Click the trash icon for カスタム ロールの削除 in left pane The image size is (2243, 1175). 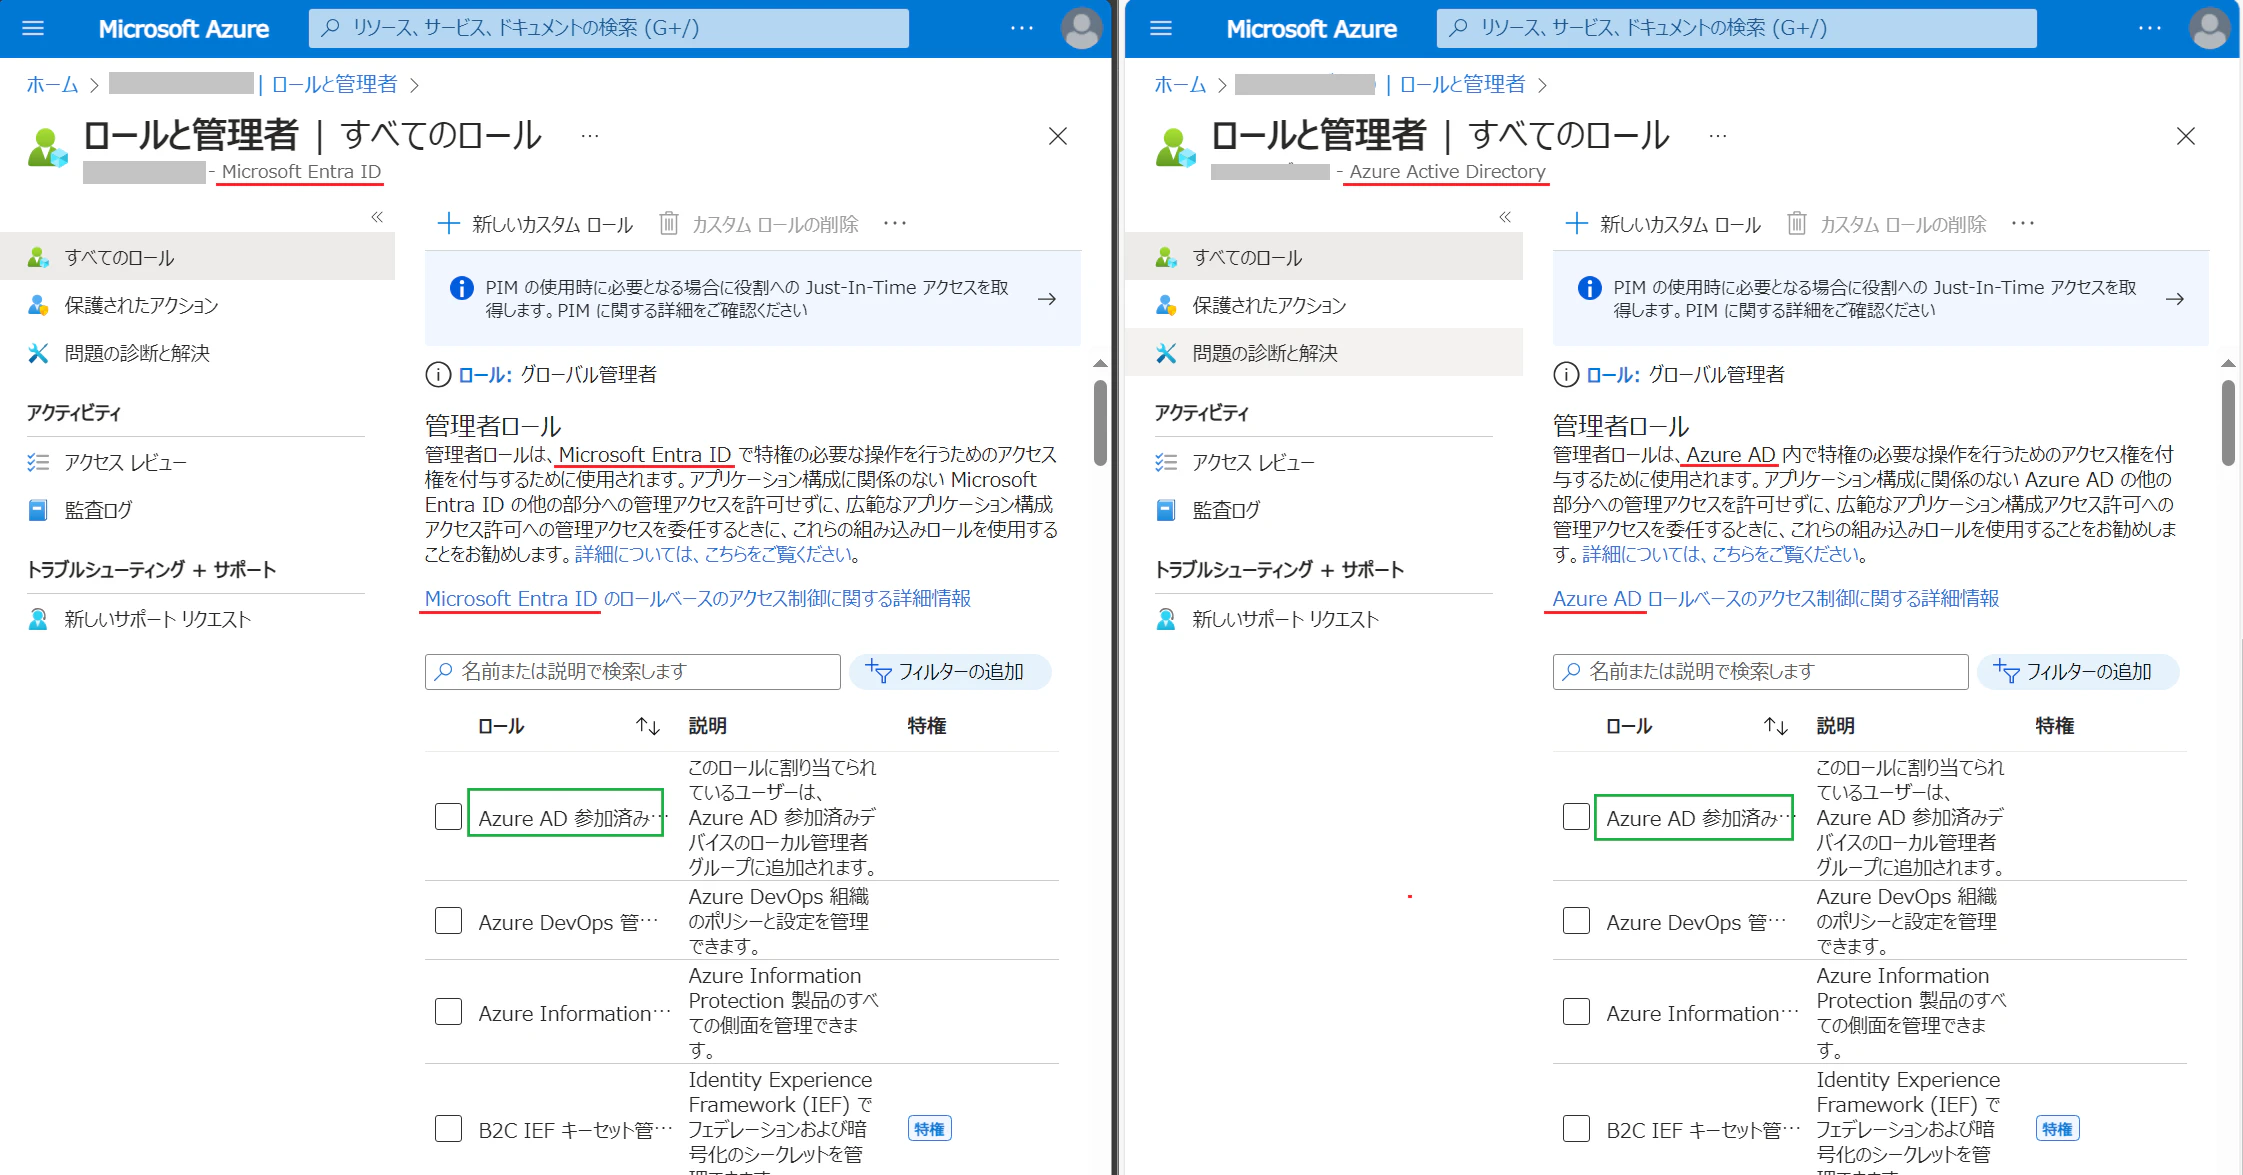[x=669, y=223]
